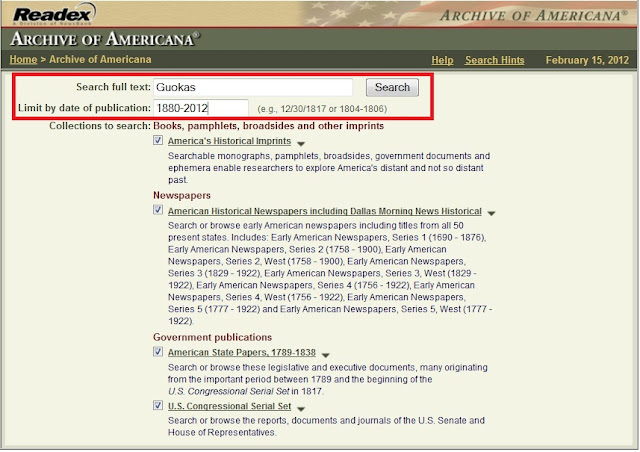Click the Newspapers section heading
Image resolution: width=640 pixels, height=452 pixels.
point(182,196)
